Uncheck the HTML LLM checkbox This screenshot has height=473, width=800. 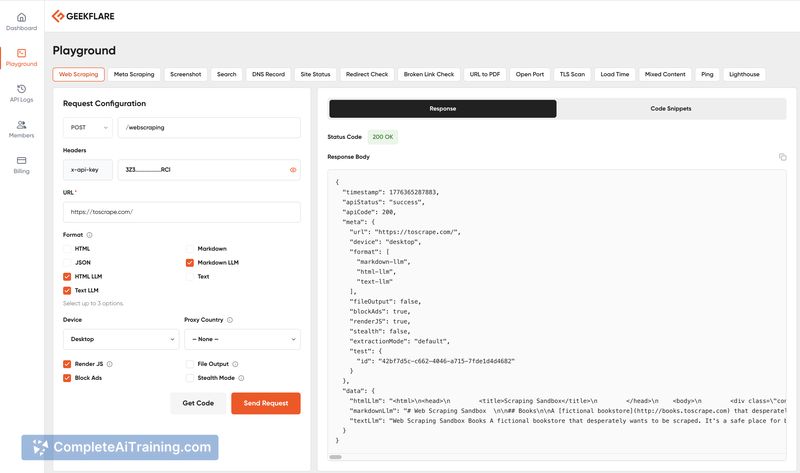(67, 277)
